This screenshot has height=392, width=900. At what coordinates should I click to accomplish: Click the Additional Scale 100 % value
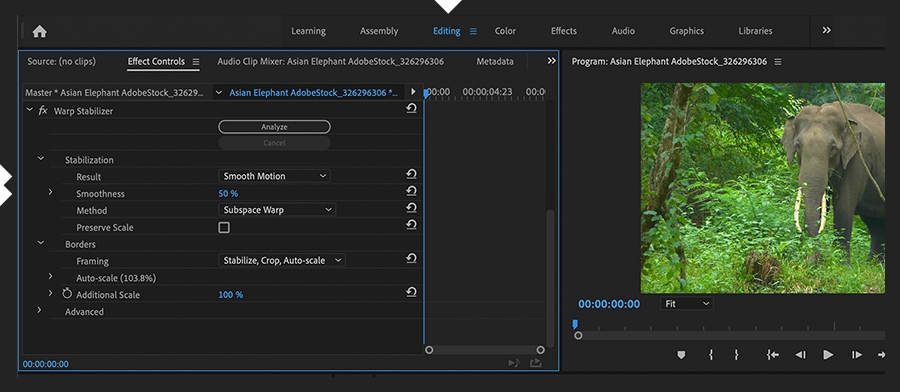tap(230, 294)
